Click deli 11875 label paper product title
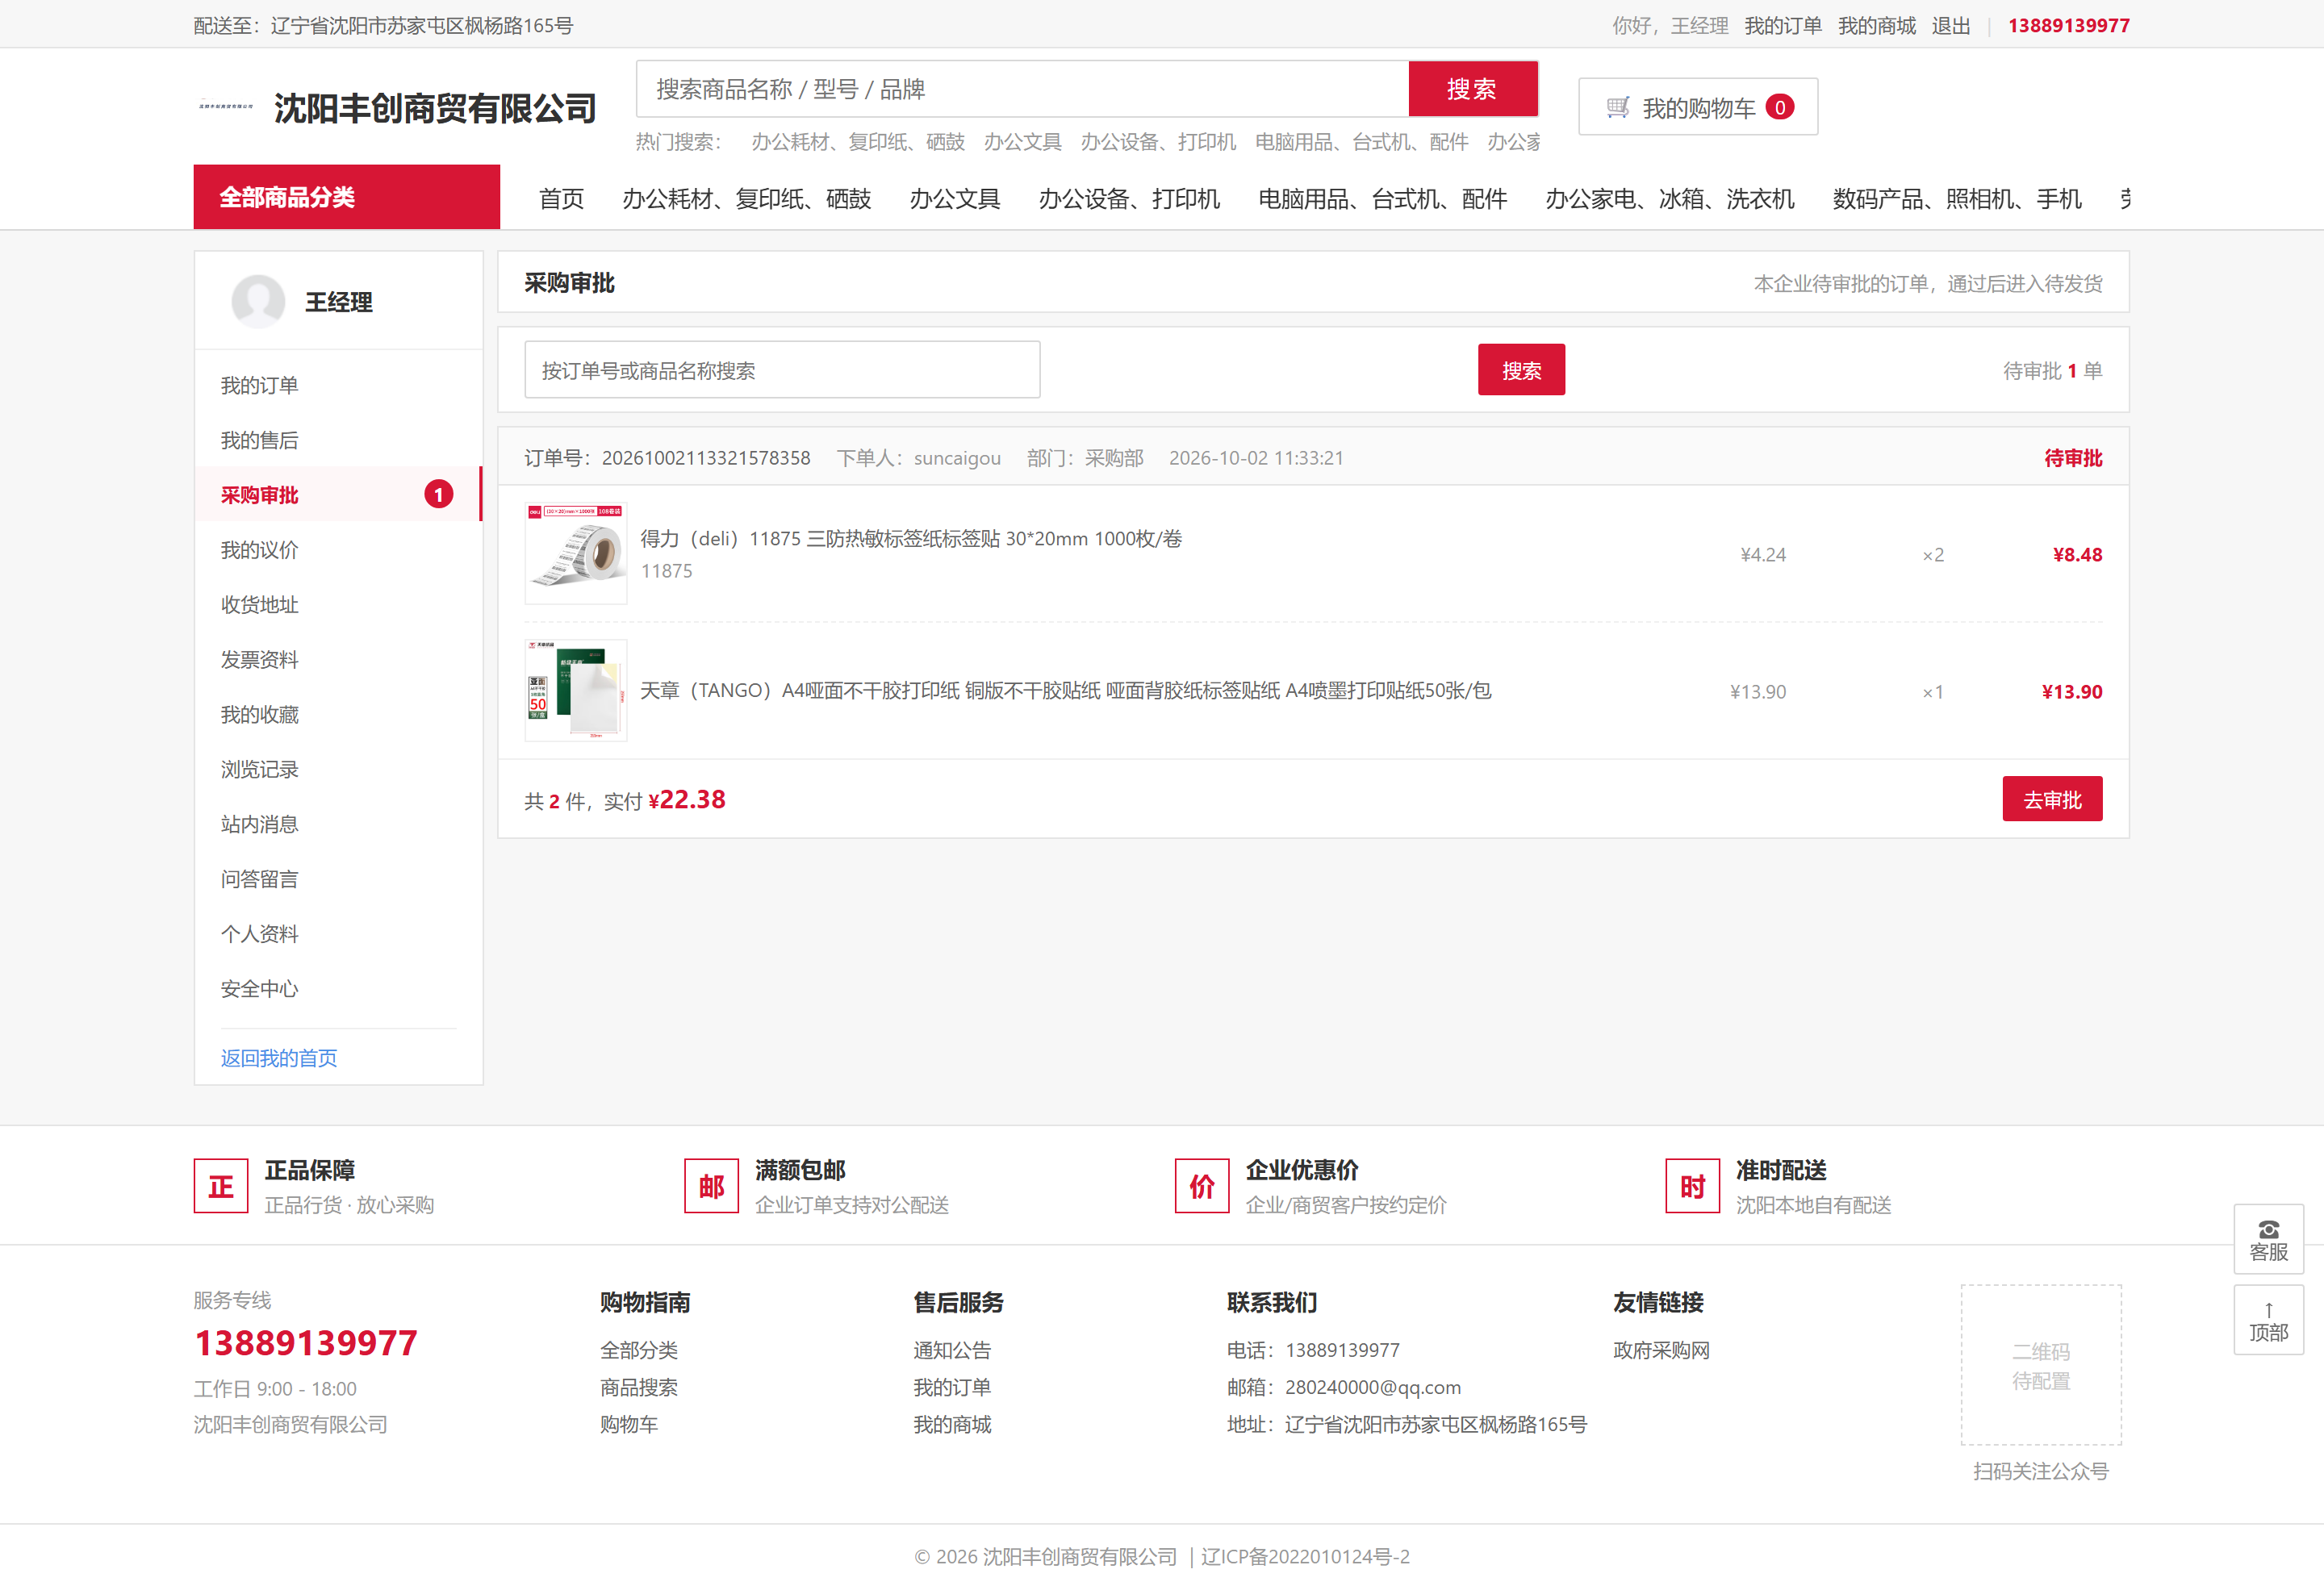Image resolution: width=2324 pixels, height=1586 pixels. point(911,539)
